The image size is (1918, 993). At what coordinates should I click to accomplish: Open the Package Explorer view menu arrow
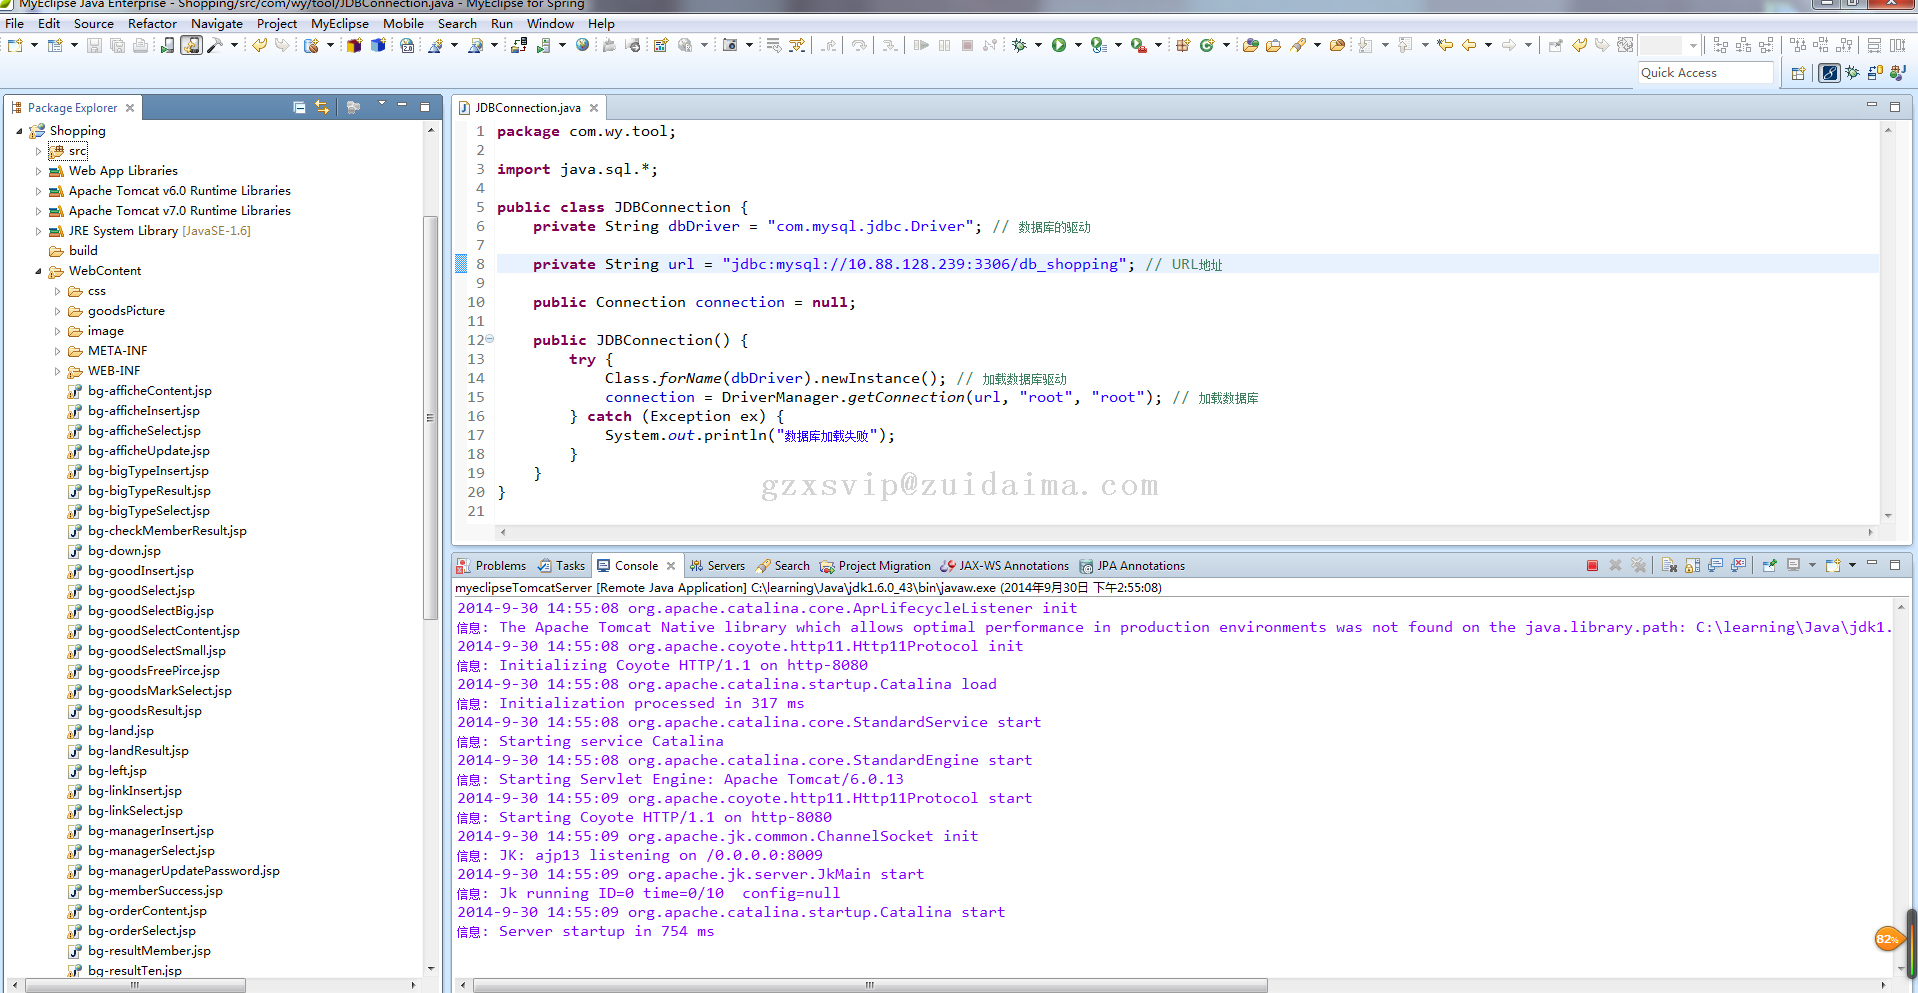(x=381, y=105)
